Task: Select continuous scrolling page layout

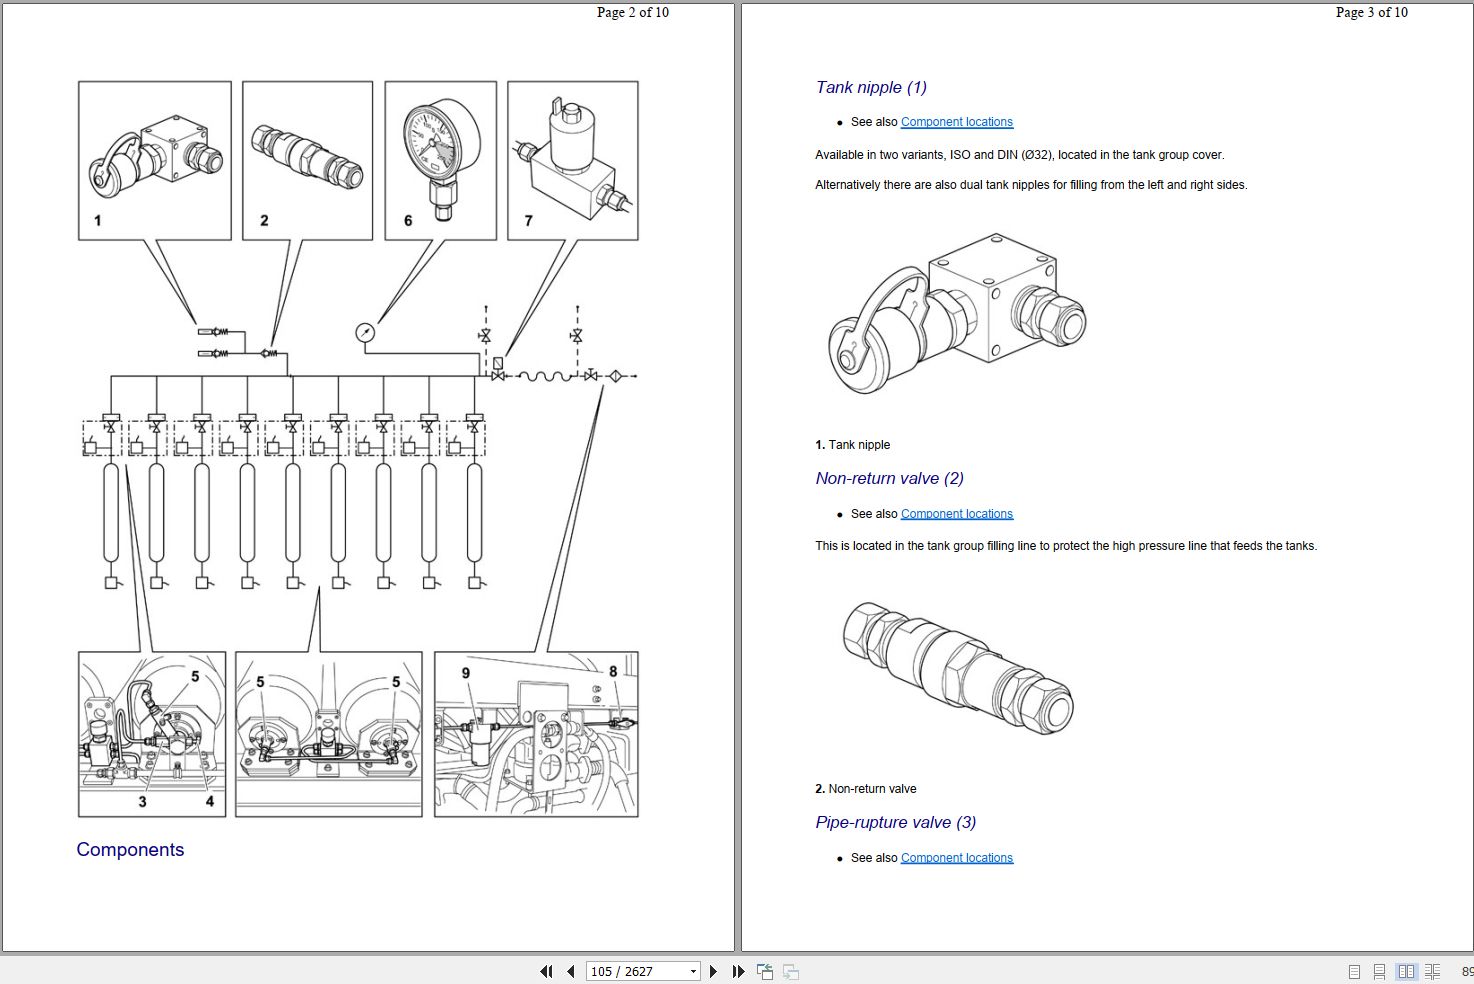Action: pyautogui.click(x=1379, y=971)
